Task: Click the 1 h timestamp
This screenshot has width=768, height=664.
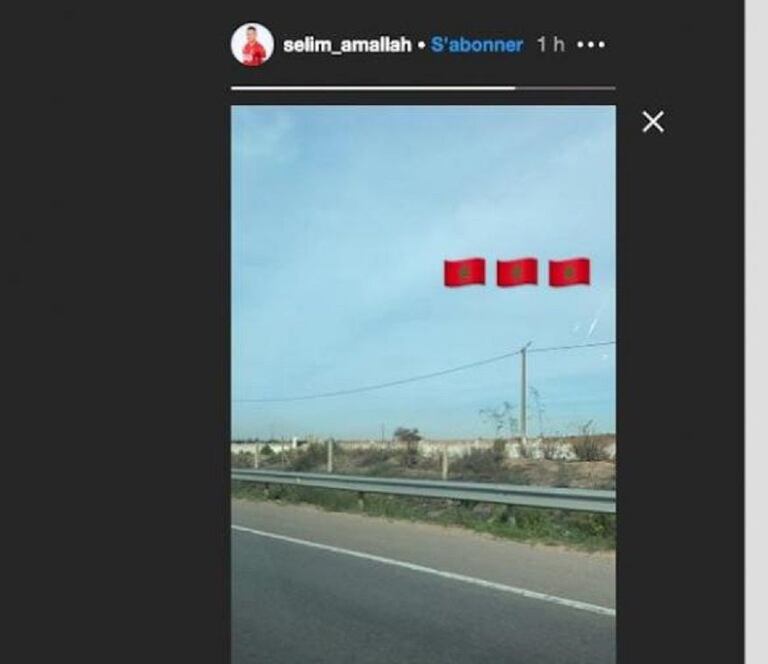Action: pyautogui.click(x=551, y=45)
